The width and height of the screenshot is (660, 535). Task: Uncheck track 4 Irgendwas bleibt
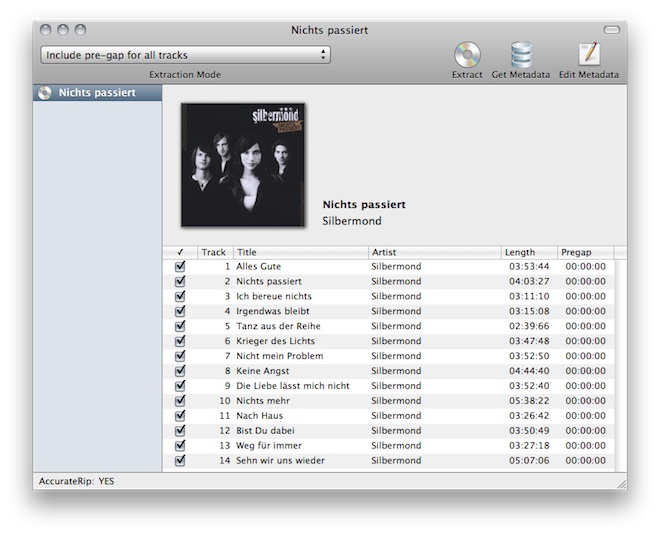point(180,311)
